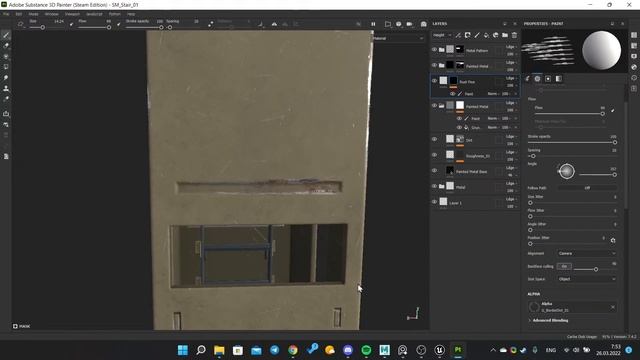Open the Window menu

pos(51,14)
